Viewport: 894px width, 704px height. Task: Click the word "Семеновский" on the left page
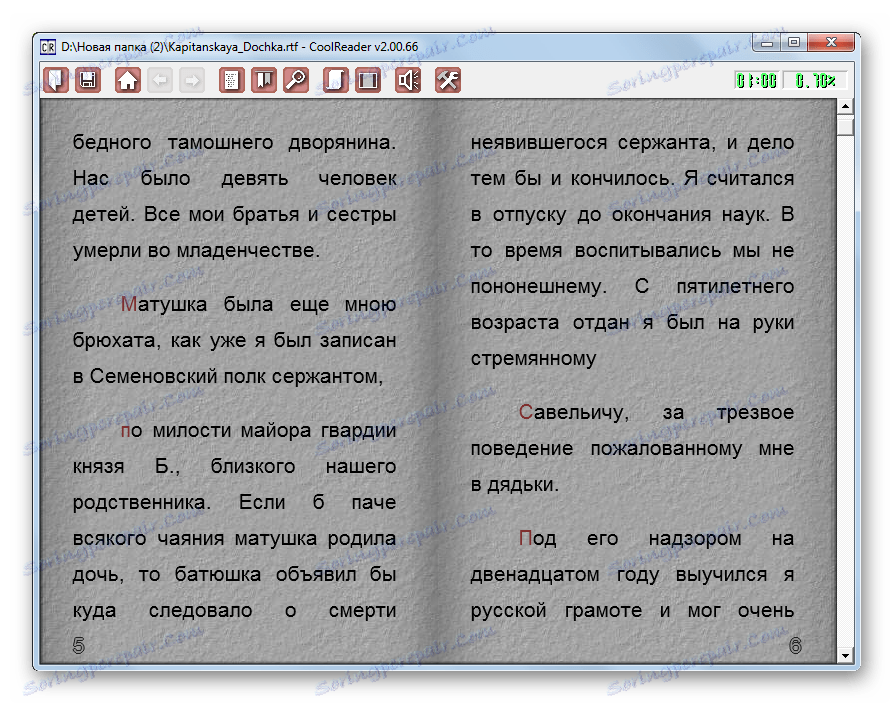153,376
